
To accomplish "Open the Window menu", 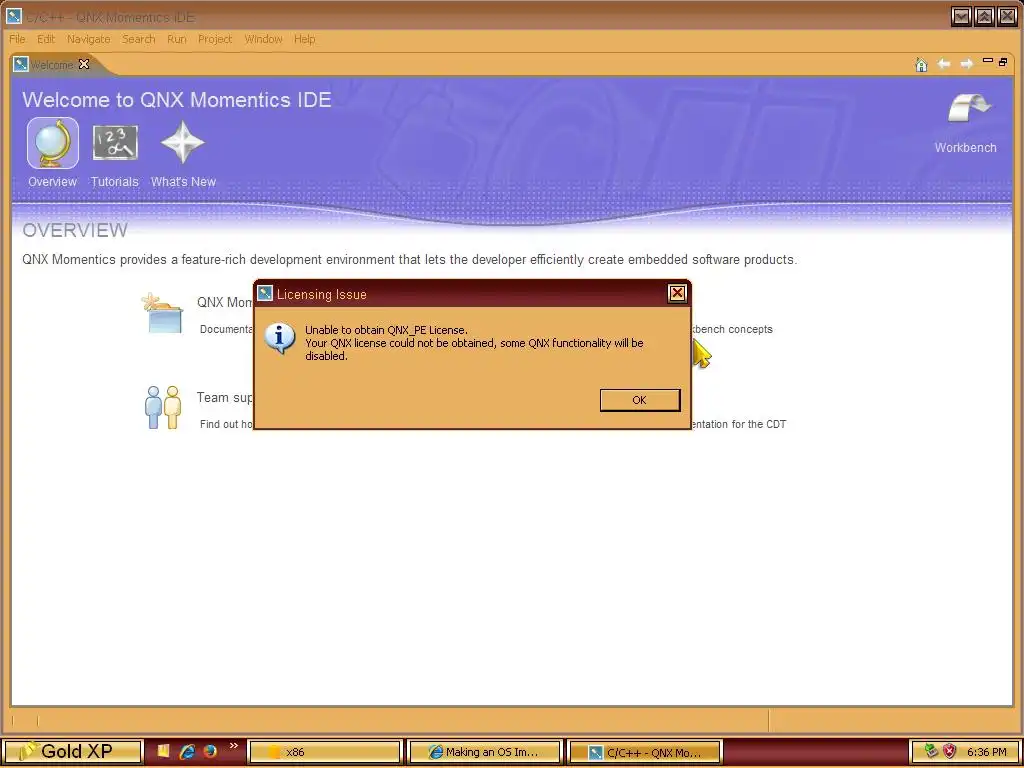I will (263, 39).
